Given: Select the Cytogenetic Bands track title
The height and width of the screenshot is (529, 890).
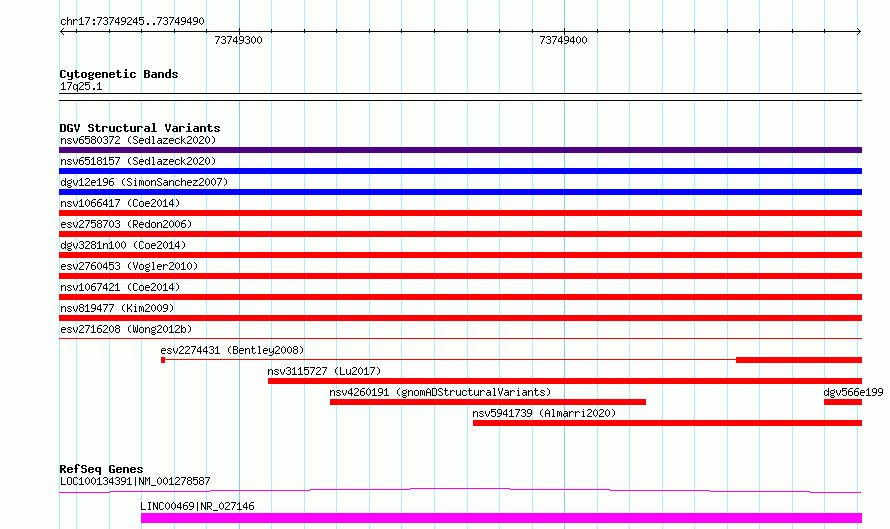Looking at the screenshot, I should click(x=119, y=74).
